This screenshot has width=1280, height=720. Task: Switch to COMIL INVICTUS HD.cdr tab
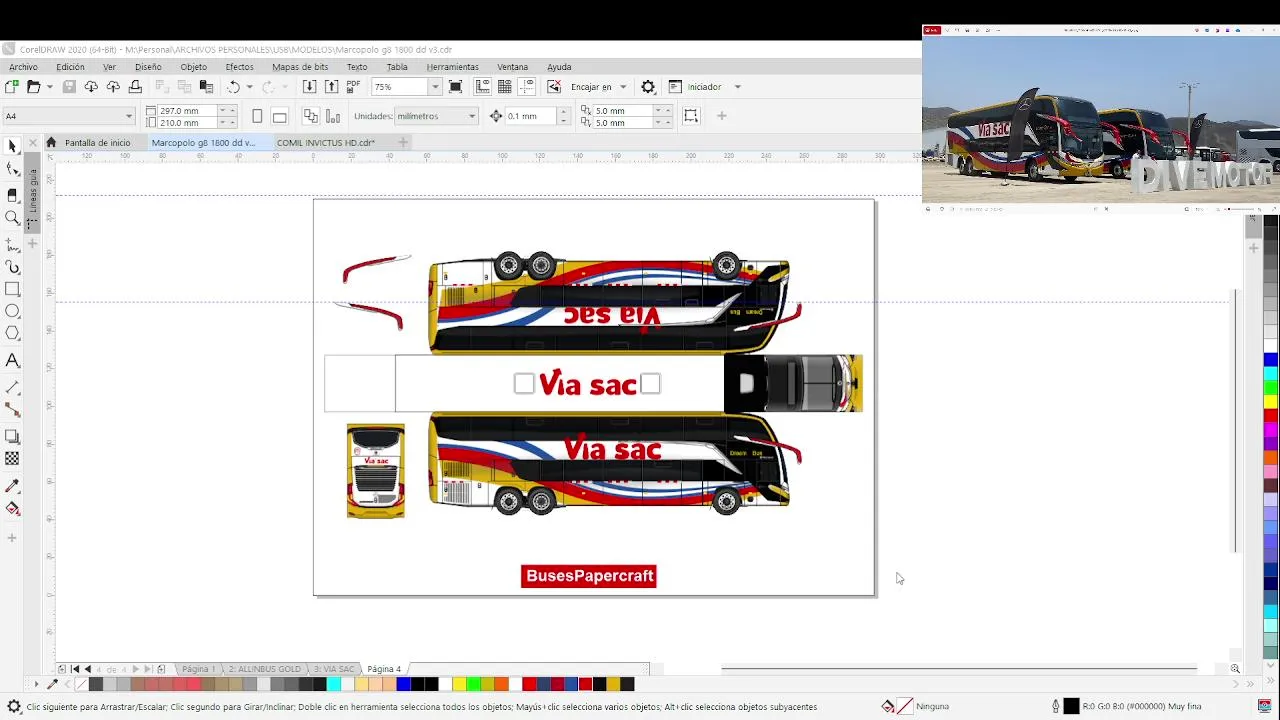pyautogui.click(x=325, y=143)
